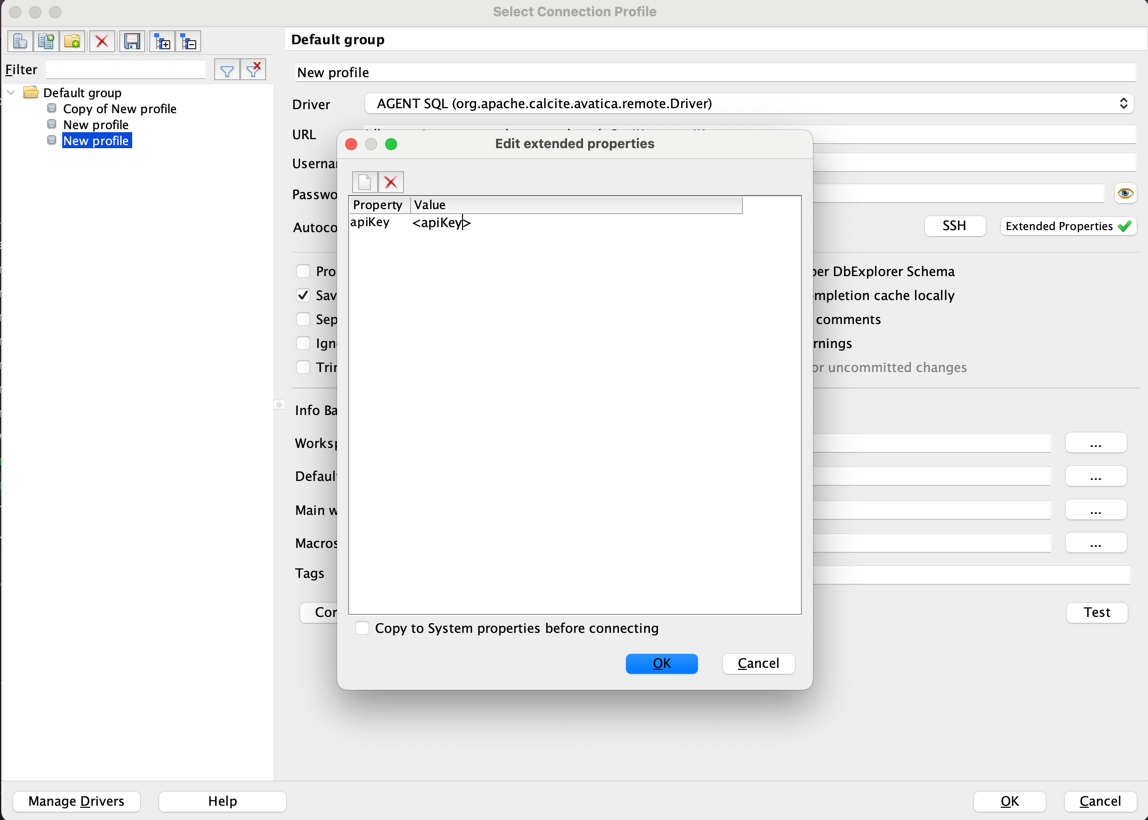This screenshot has width=1148, height=820.
Task: Delete property row in extended properties dialog
Action: (x=391, y=182)
